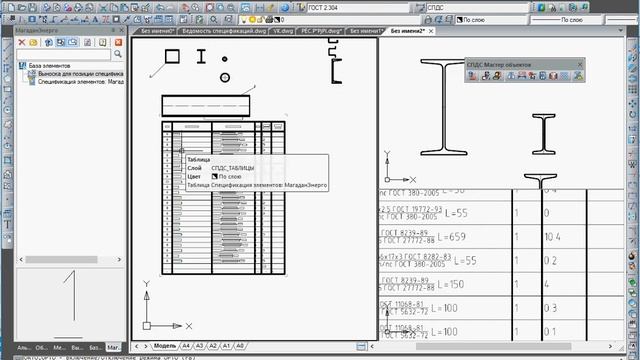Click the preview thumbnail showing numeral 1
This screenshot has width=640, height=360.
(x=70, y=303)
